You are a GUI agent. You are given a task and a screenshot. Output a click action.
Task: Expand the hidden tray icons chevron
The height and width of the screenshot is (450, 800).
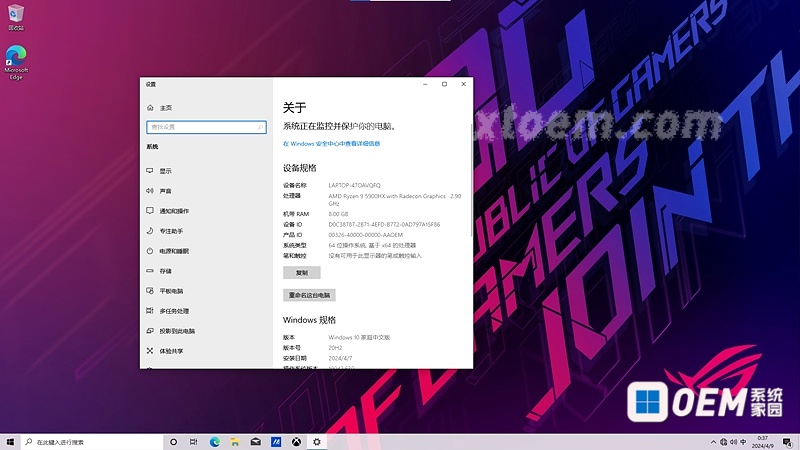(x=713, y=442)
